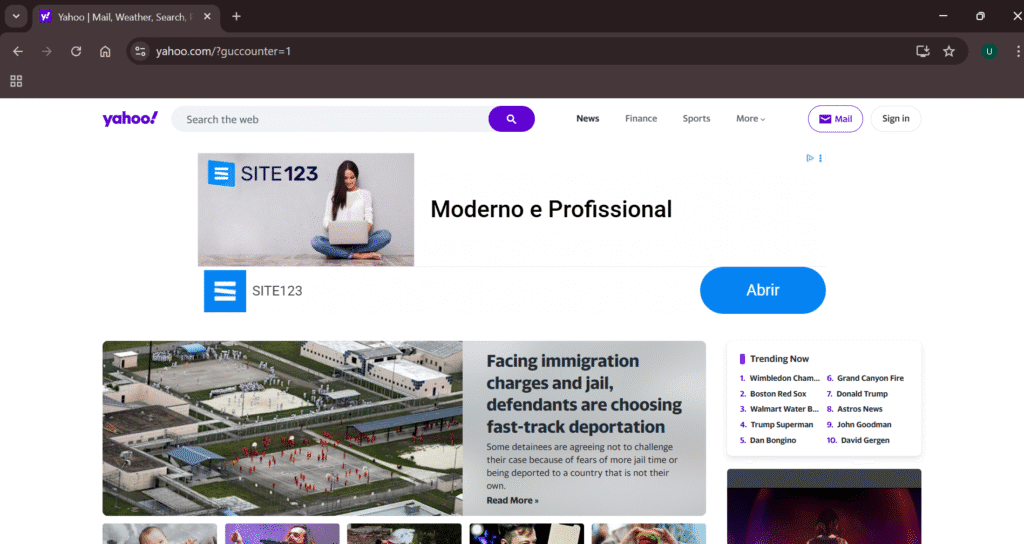Open Chrome three-dot menu
The image size is (1024, 544).
pyautogui.click(x=1017, y=51)
